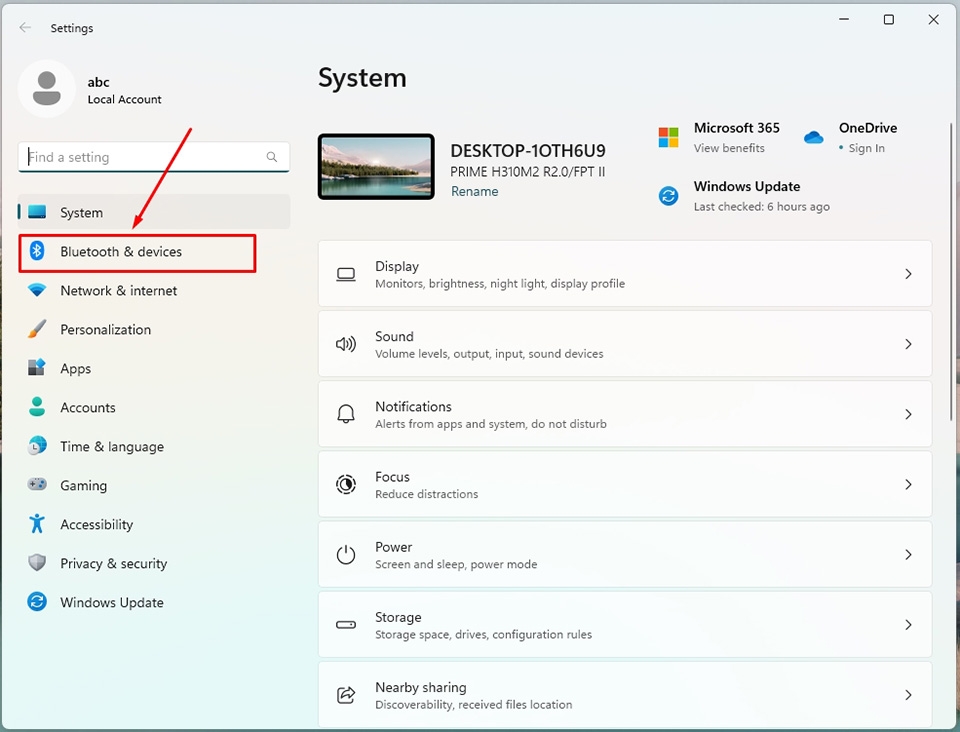
Task: Click the Storage drive icon
Action: [346, 624]
